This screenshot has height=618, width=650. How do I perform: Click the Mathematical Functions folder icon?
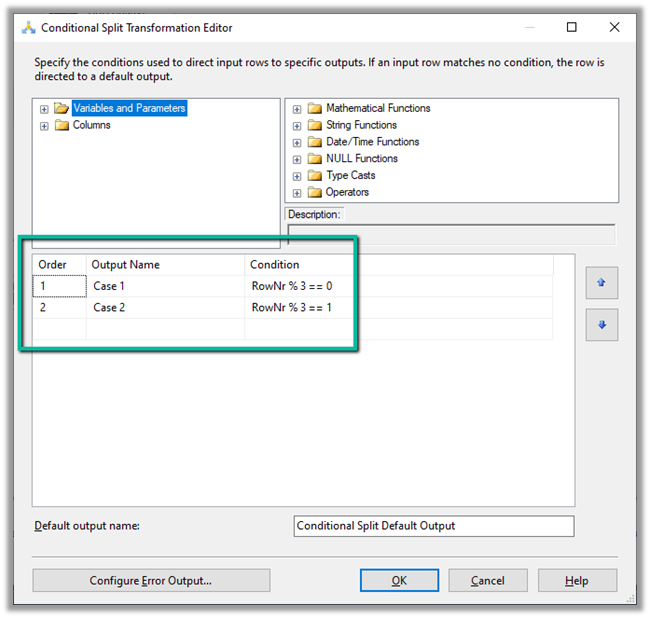click(x=315, y=108)
